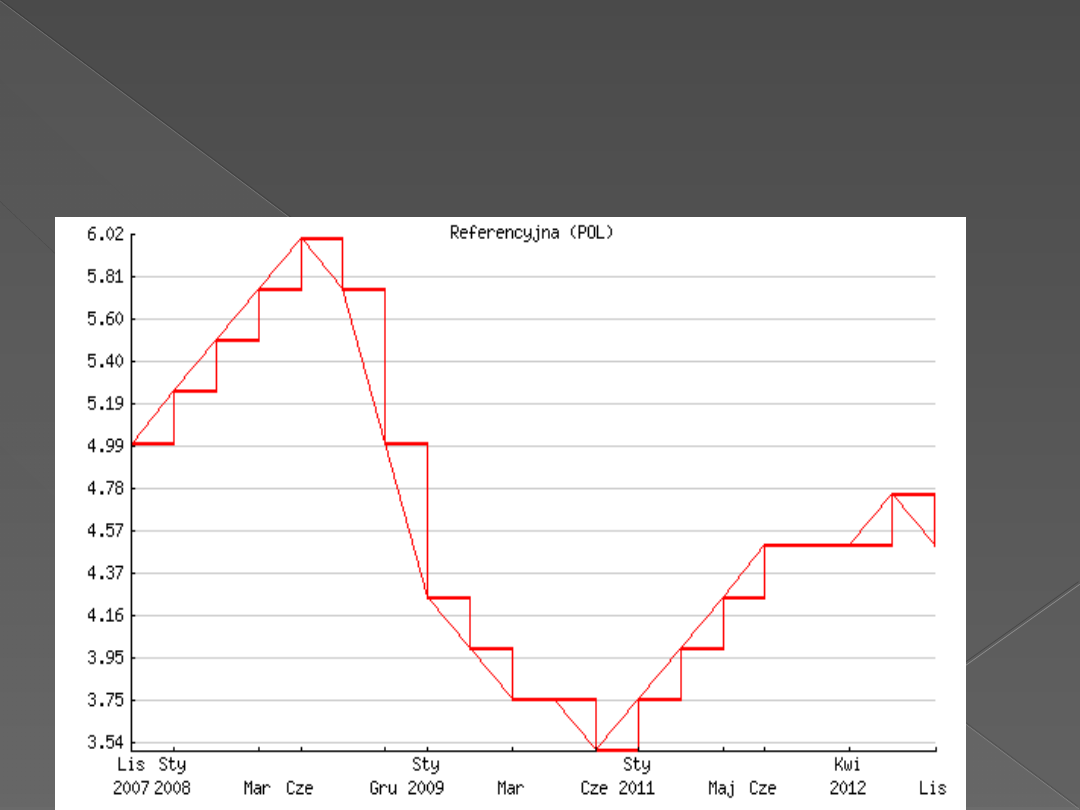
Task: Click the 3.54 y-axis label
Action: pos(105,742)
